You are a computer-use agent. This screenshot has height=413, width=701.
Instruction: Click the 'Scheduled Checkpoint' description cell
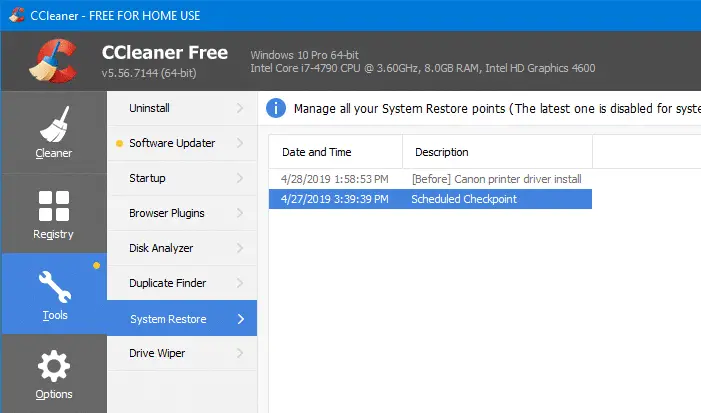pos(464,199)
